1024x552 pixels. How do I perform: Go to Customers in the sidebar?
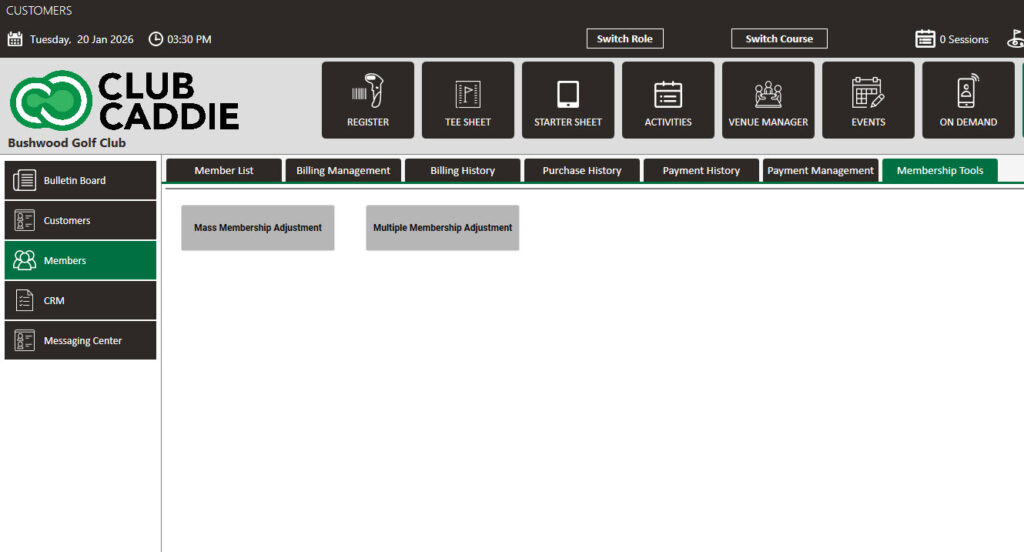click(80, 221)
